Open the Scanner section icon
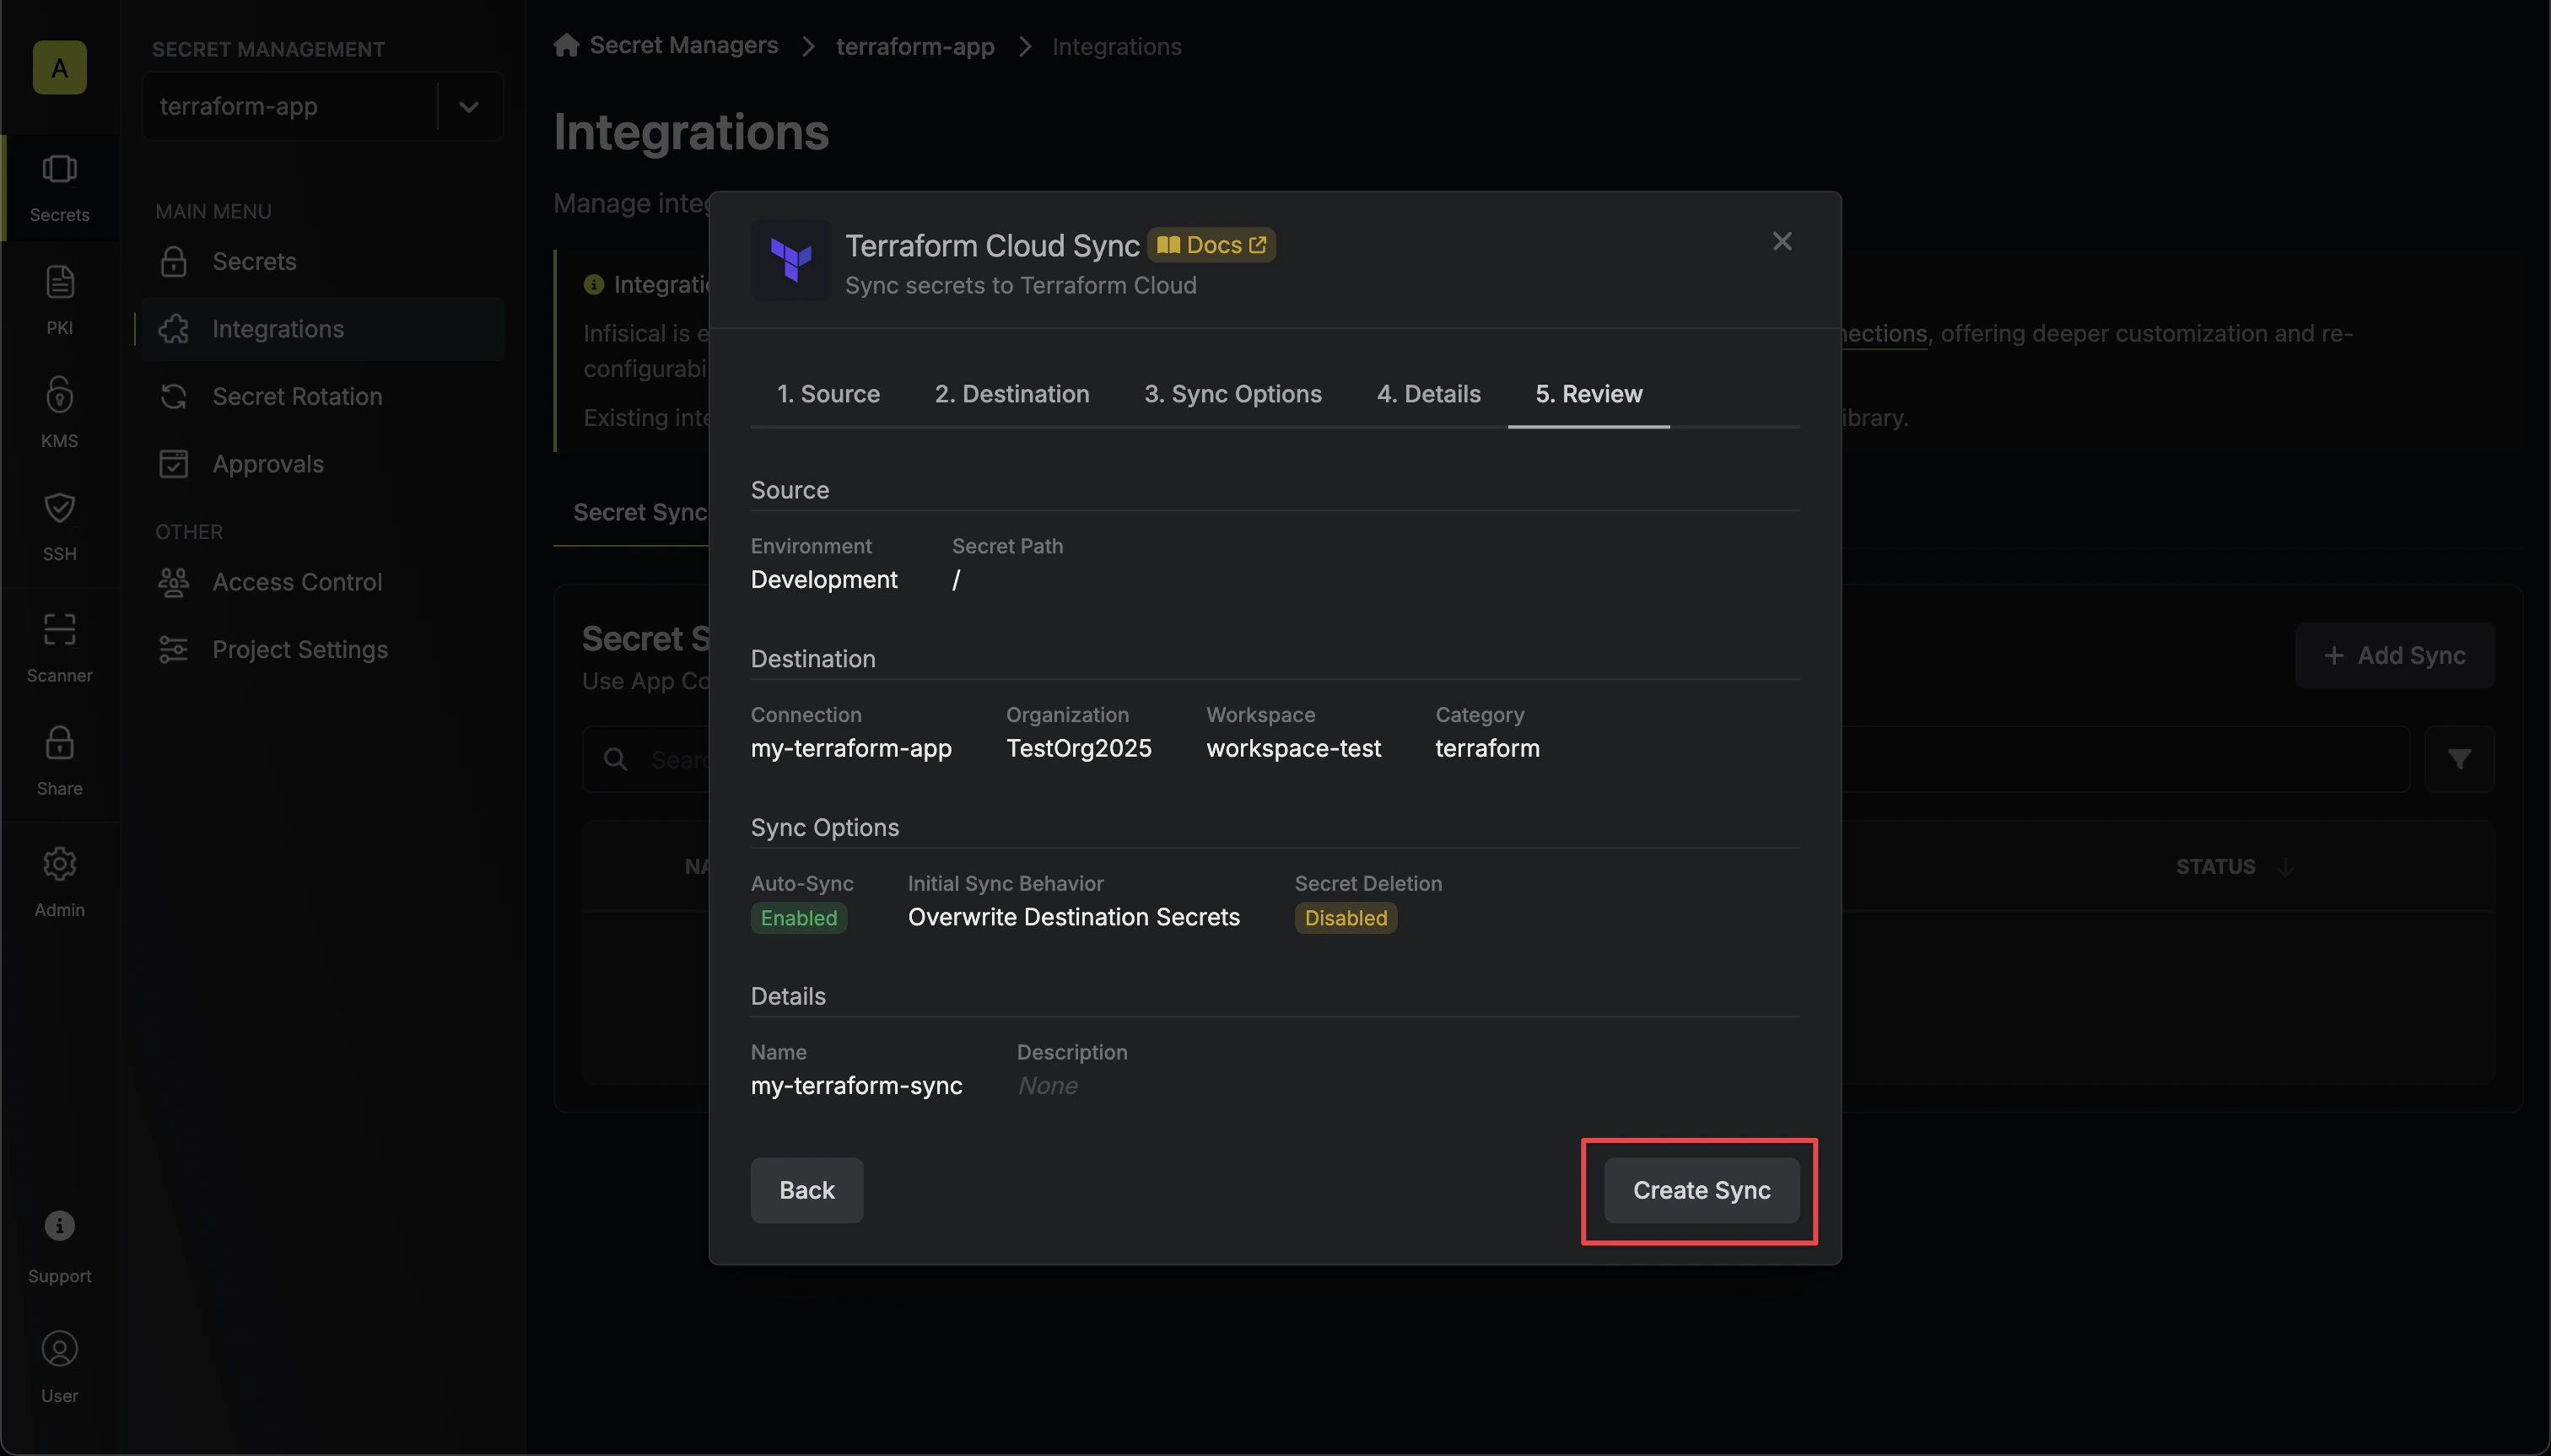Image resolution: width=2551 pixels, height=1456 pixels. [59, 647]
